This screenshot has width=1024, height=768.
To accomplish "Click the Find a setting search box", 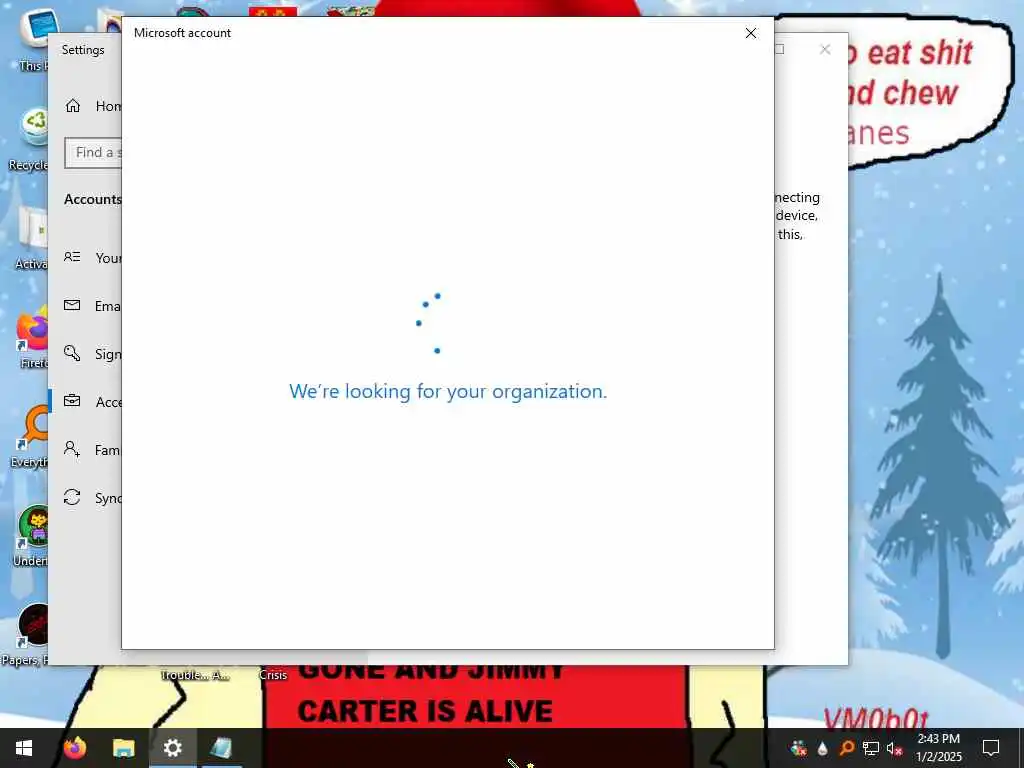I will pos(93,153).
